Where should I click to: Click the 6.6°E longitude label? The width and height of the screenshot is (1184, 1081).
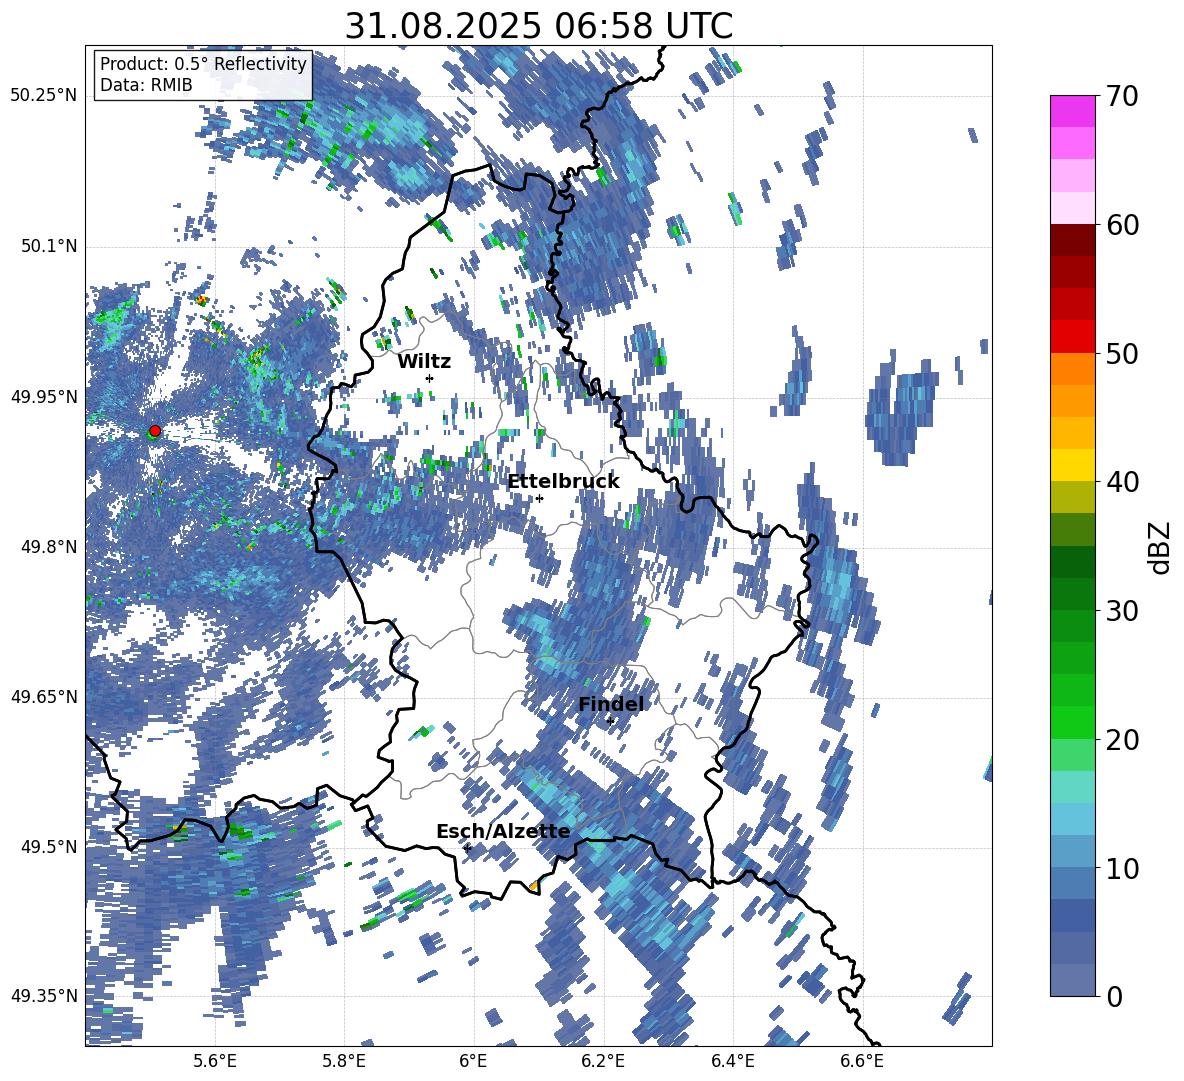(x=862, y=1061)
